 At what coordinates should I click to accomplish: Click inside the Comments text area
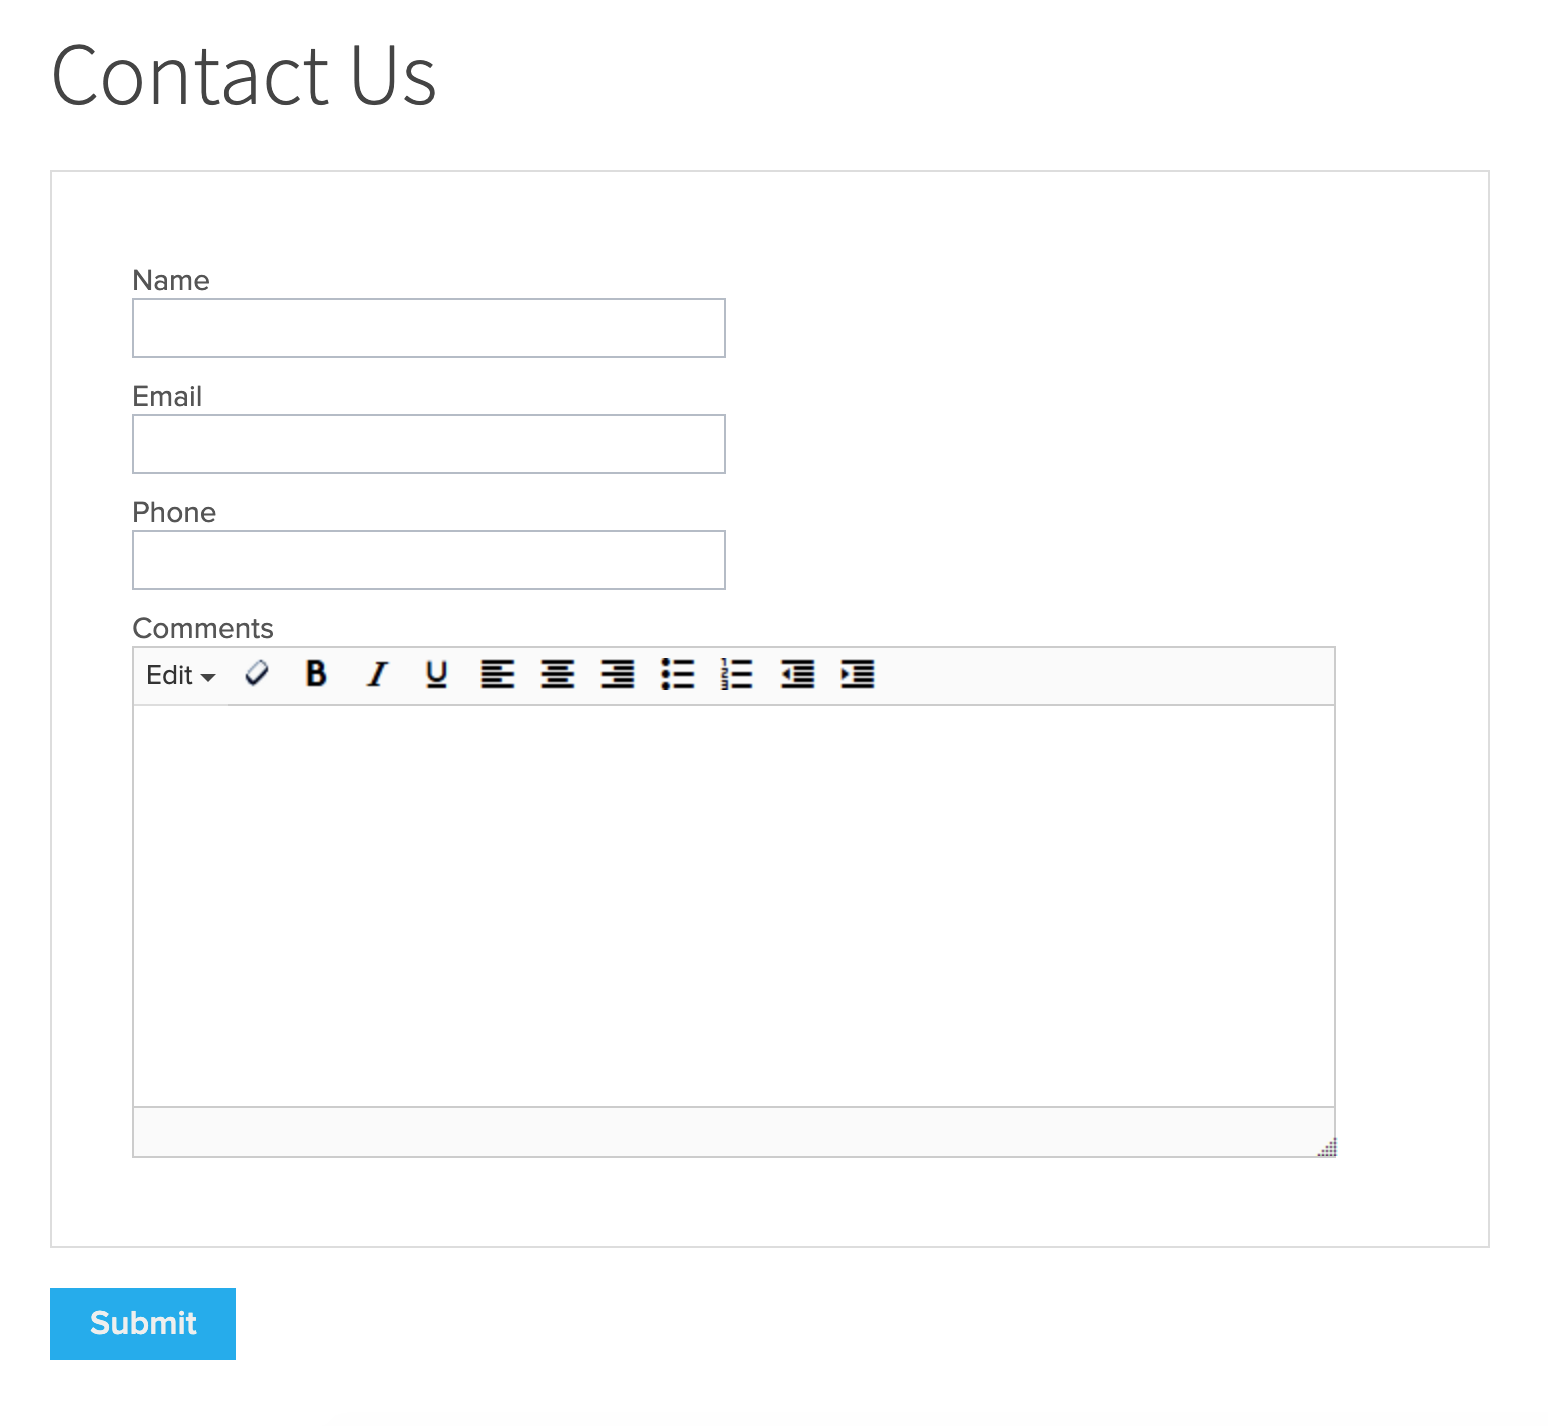coord(733,905)
